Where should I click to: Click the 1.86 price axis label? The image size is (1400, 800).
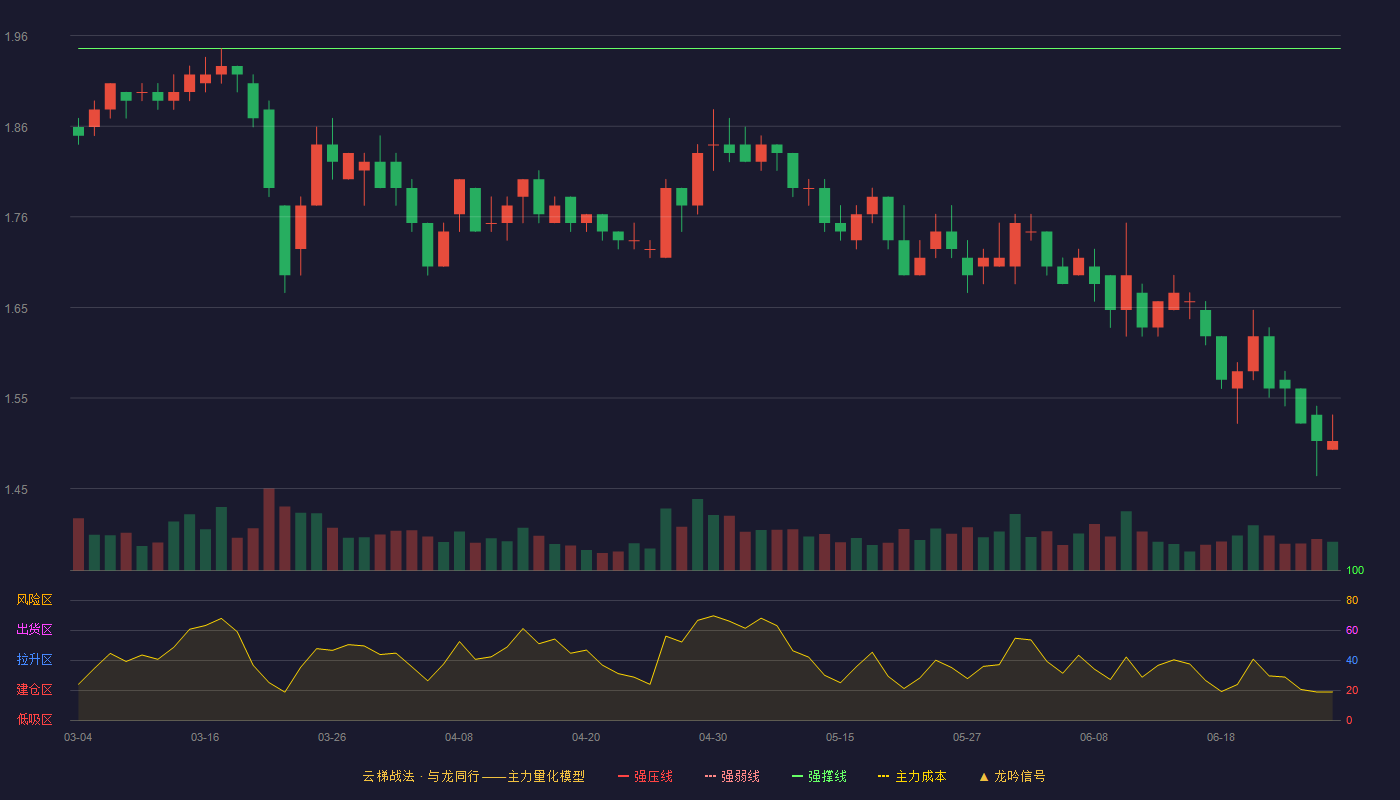(x=16, y=128)
